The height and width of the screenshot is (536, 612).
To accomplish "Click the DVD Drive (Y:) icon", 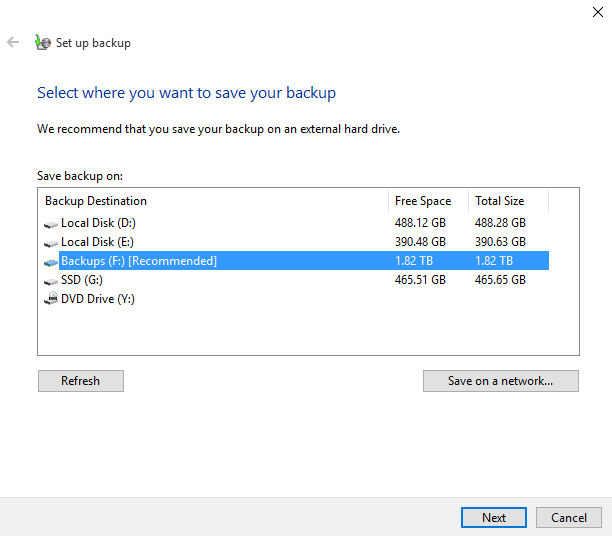I will pos(51,299).
